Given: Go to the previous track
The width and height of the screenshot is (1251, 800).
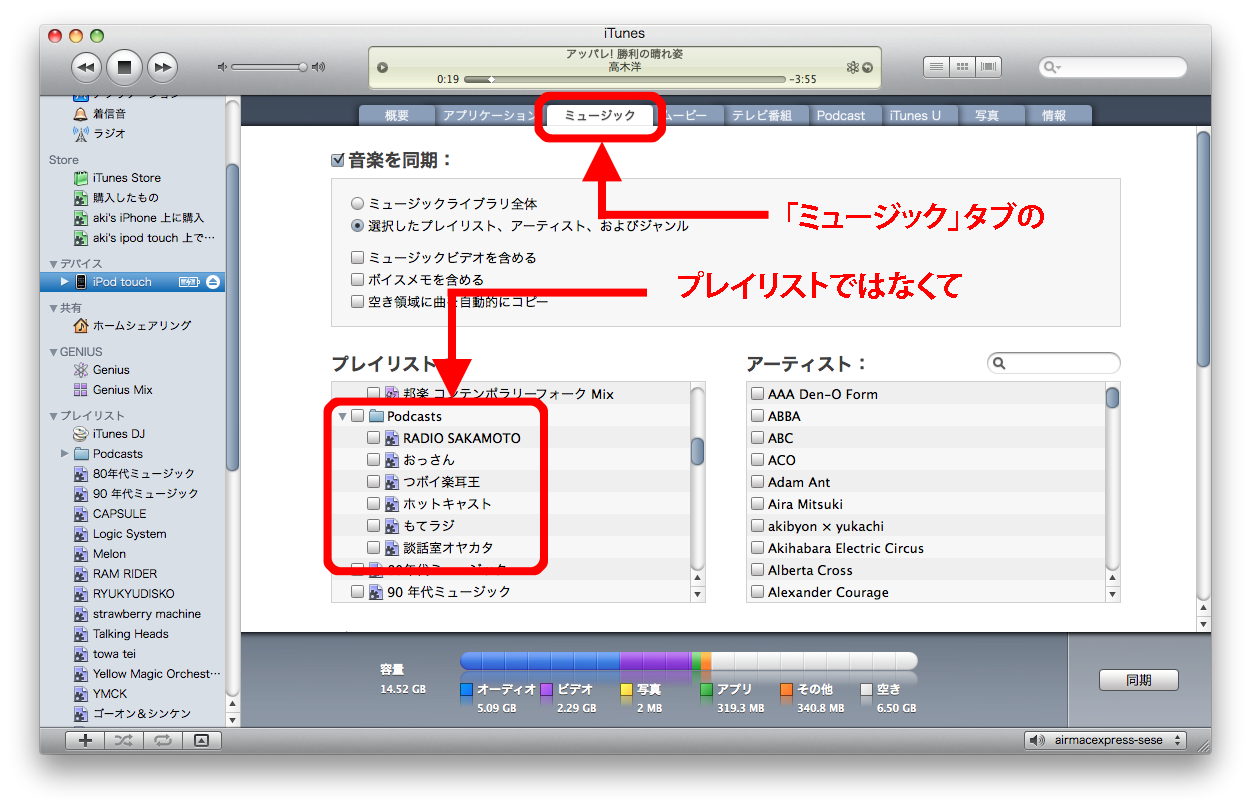Looking at the screenshot, I should 86,67.
